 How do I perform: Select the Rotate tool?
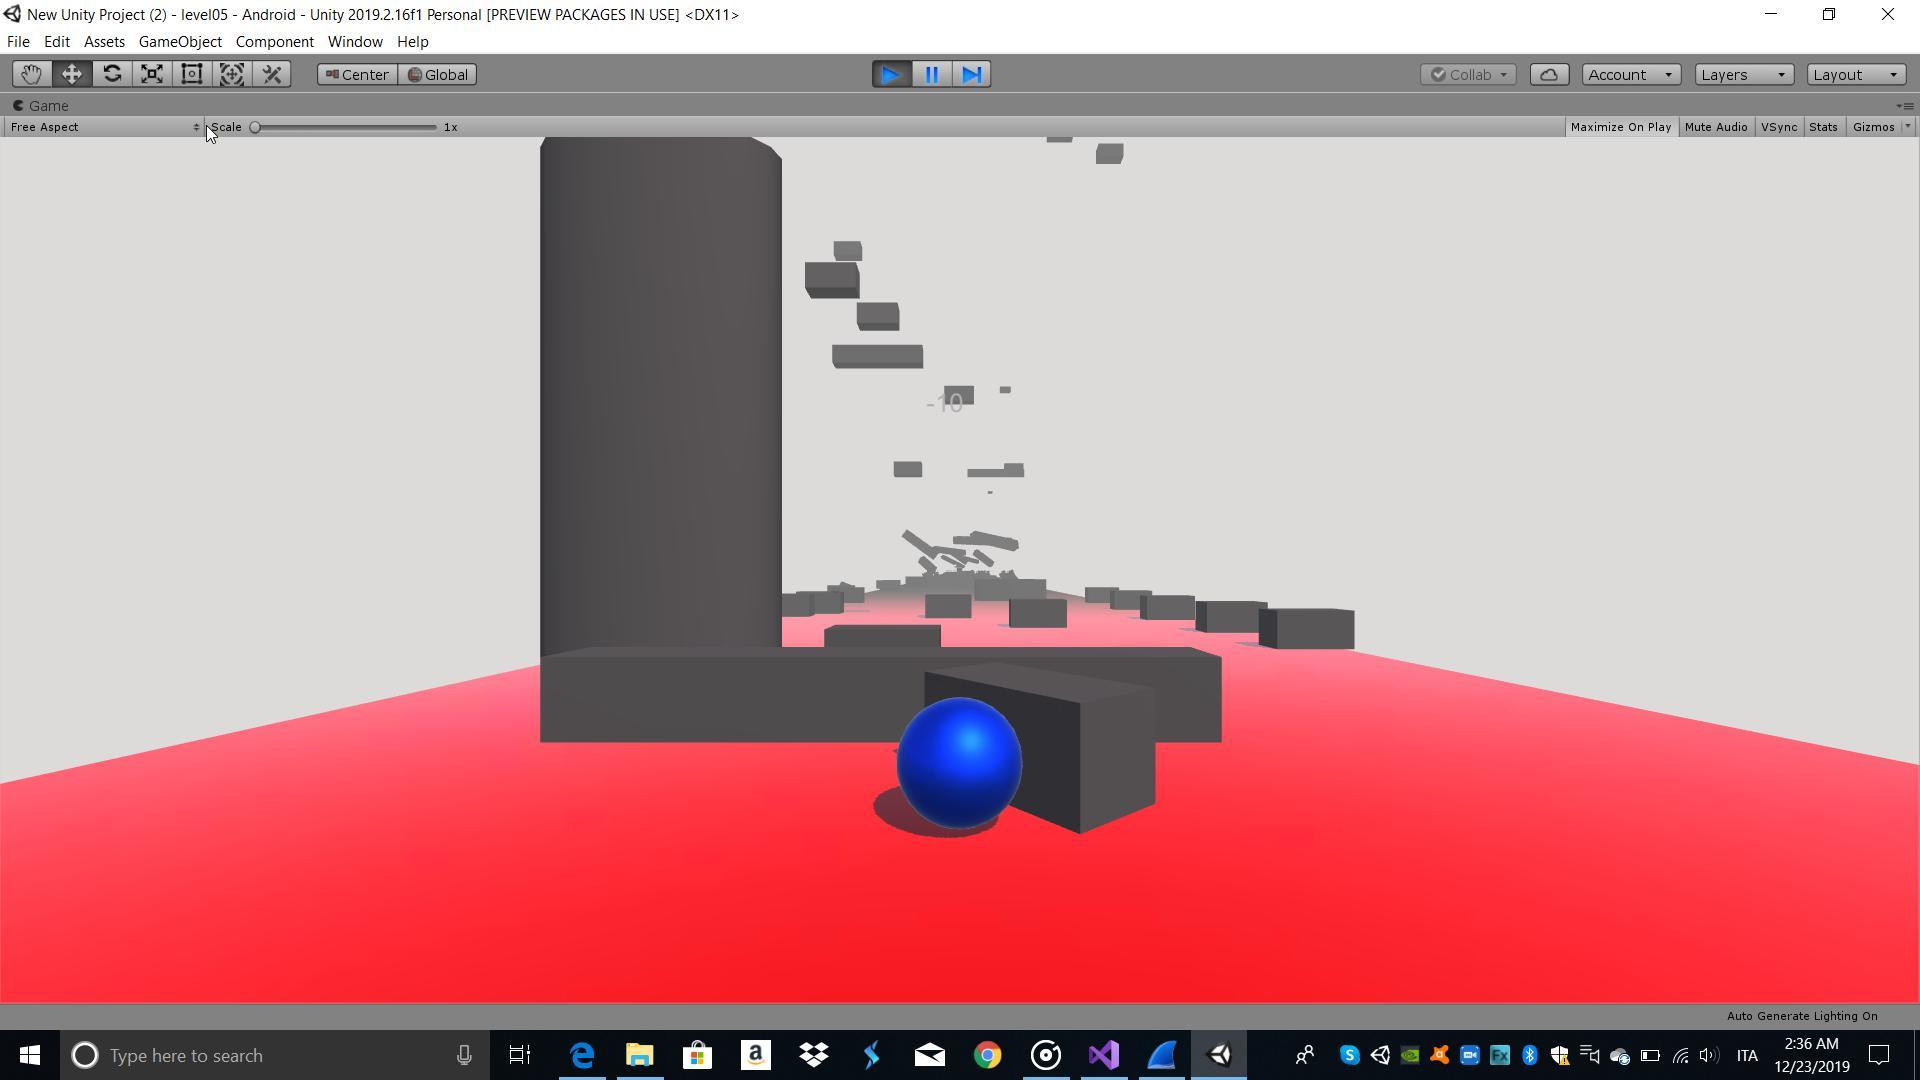pyautogui.click(x=111, y=74)
